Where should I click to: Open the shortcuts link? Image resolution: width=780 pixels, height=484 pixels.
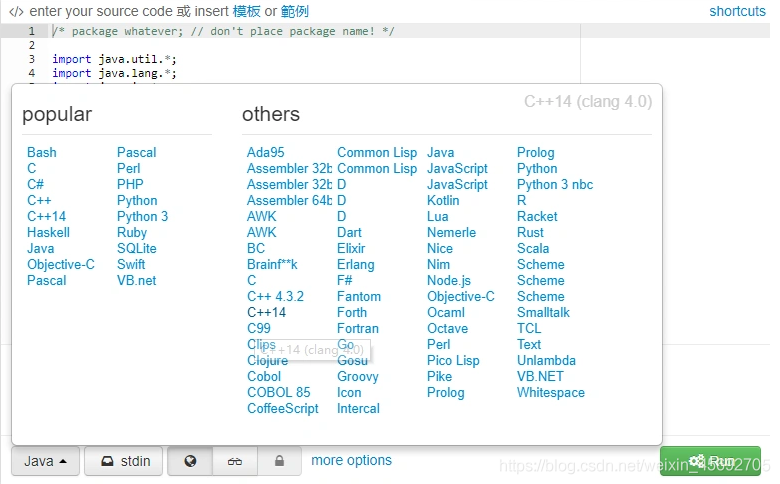(737, 11)
